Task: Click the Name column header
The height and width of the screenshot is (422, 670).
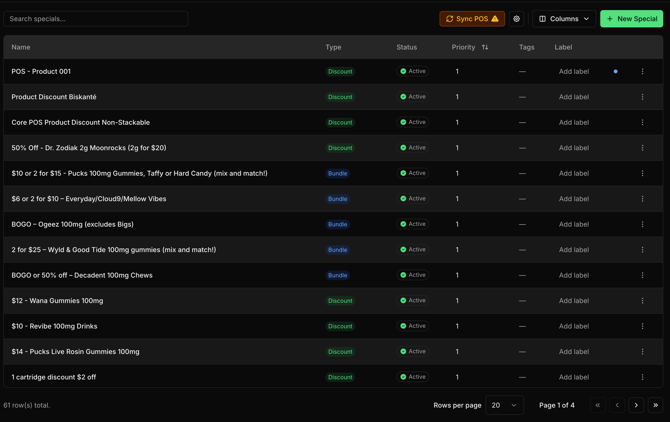Action: (21, 47)
